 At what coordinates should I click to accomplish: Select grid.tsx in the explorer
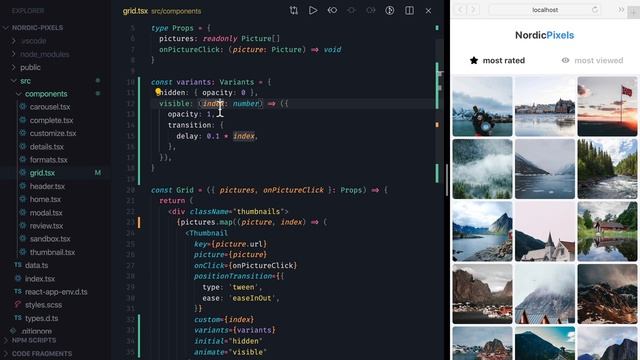click(x=42, y=173)
